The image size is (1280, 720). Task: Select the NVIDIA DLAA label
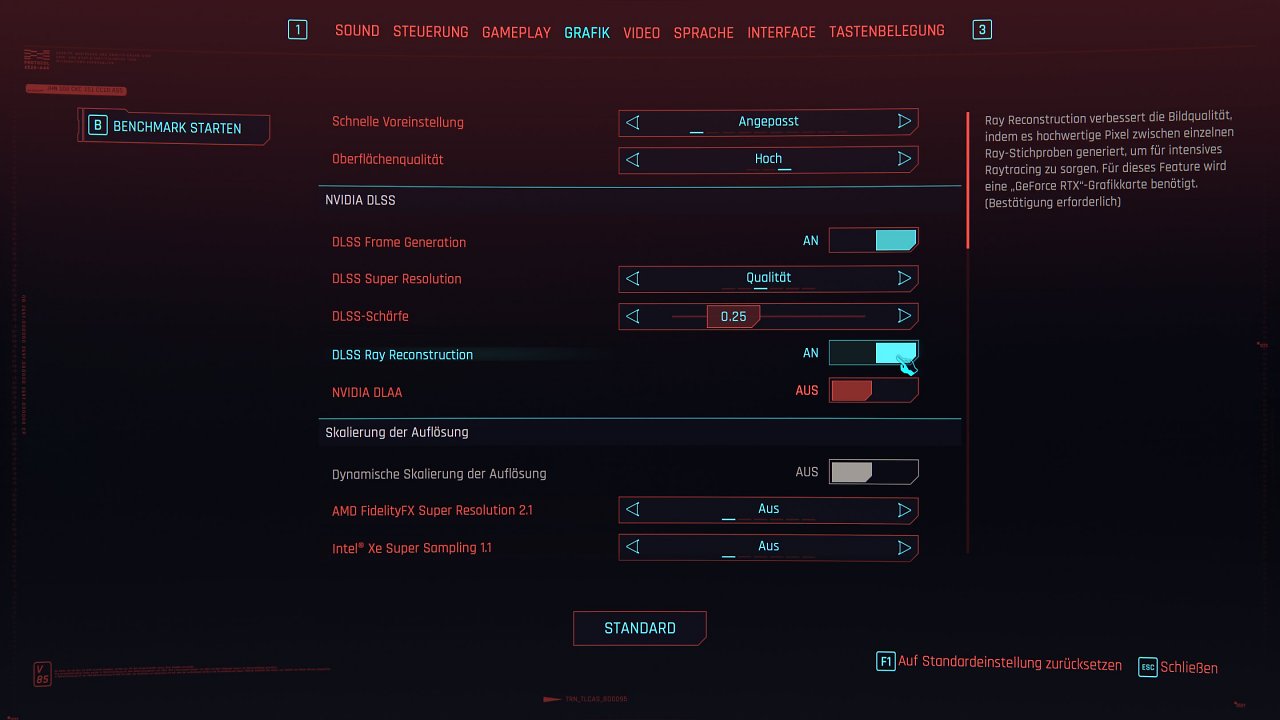click(367, 392)
